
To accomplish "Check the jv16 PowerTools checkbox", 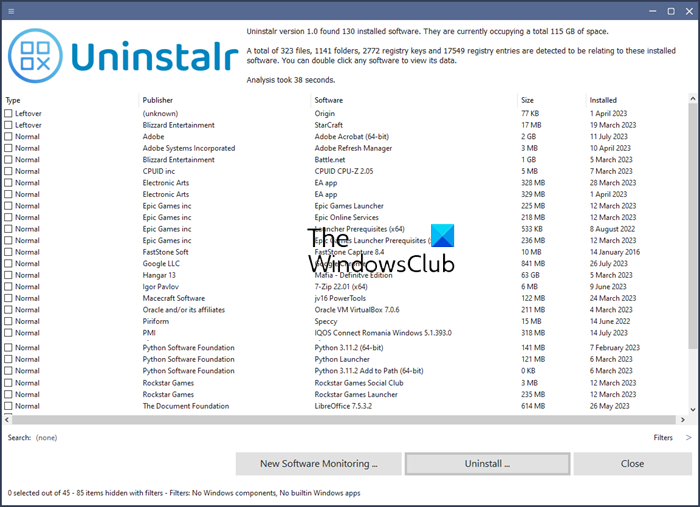I will pos(8,298).
